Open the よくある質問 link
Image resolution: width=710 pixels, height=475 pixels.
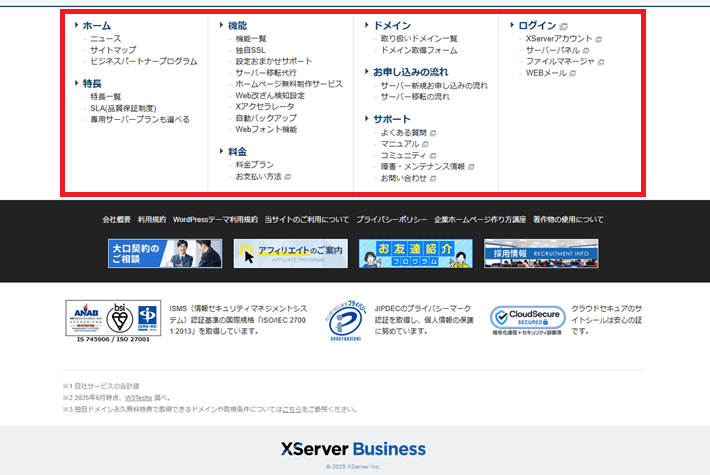pos(403,133)
